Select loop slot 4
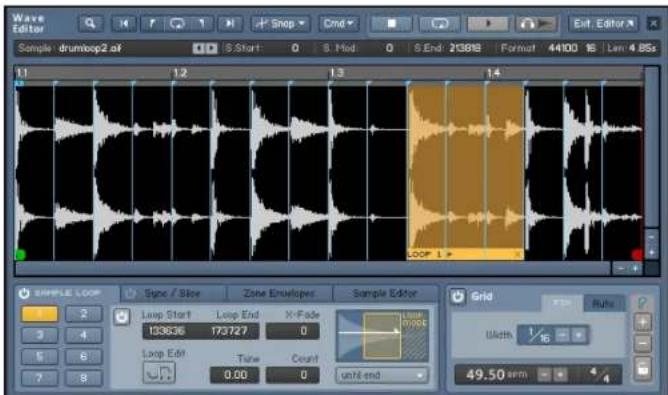Screen dimensions: 668x395 pos(84,335)
